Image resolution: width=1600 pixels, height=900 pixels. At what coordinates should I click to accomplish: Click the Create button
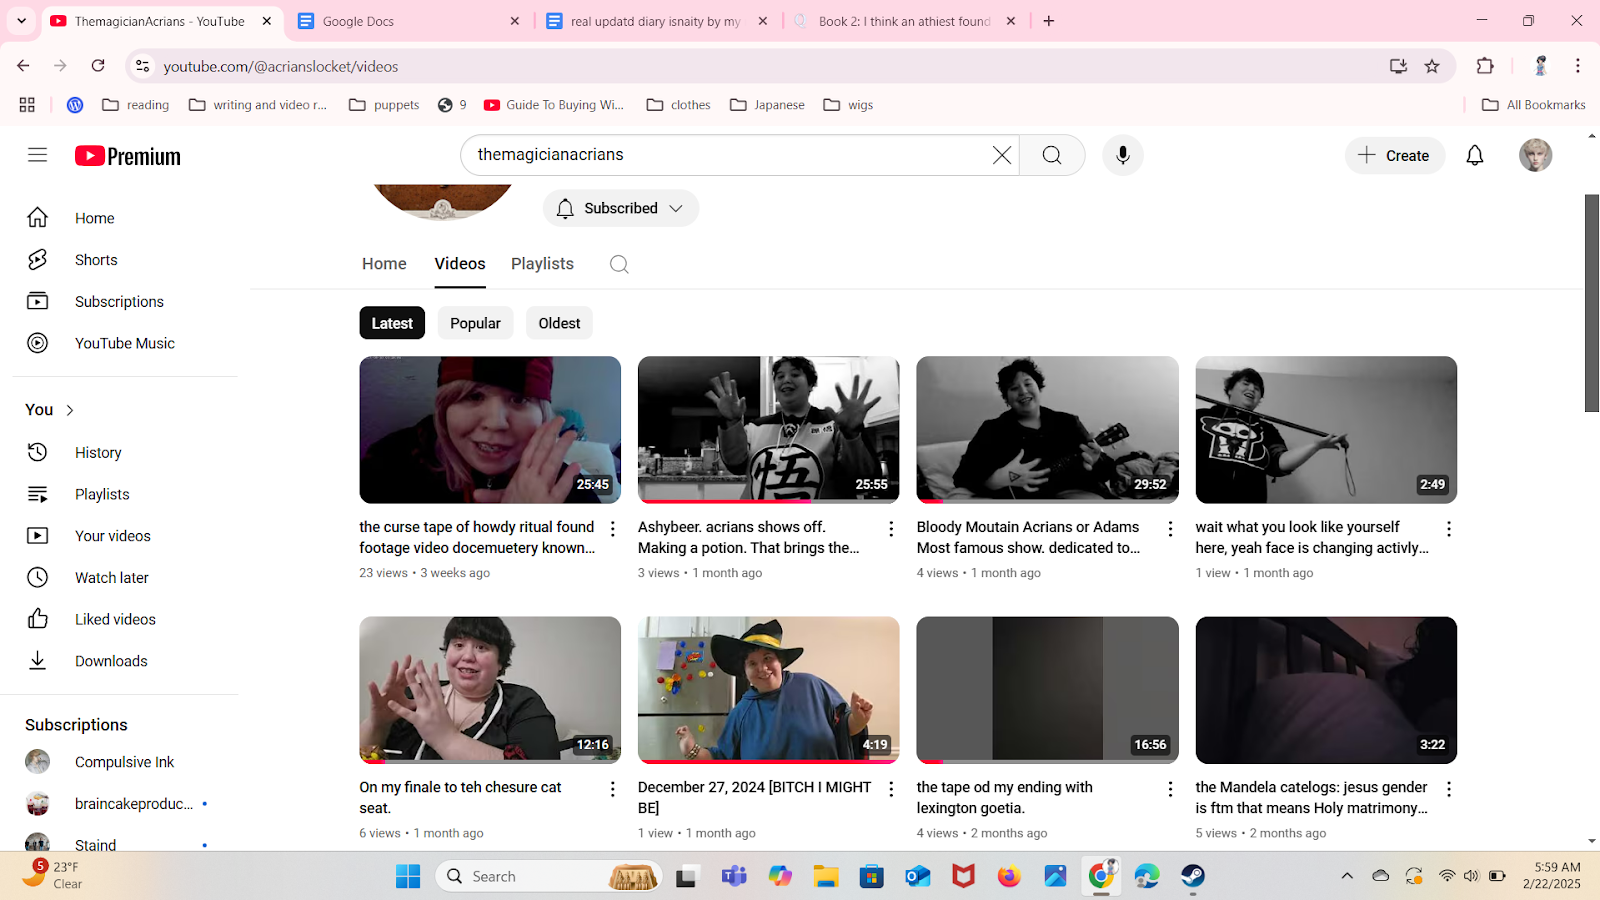1394,155
